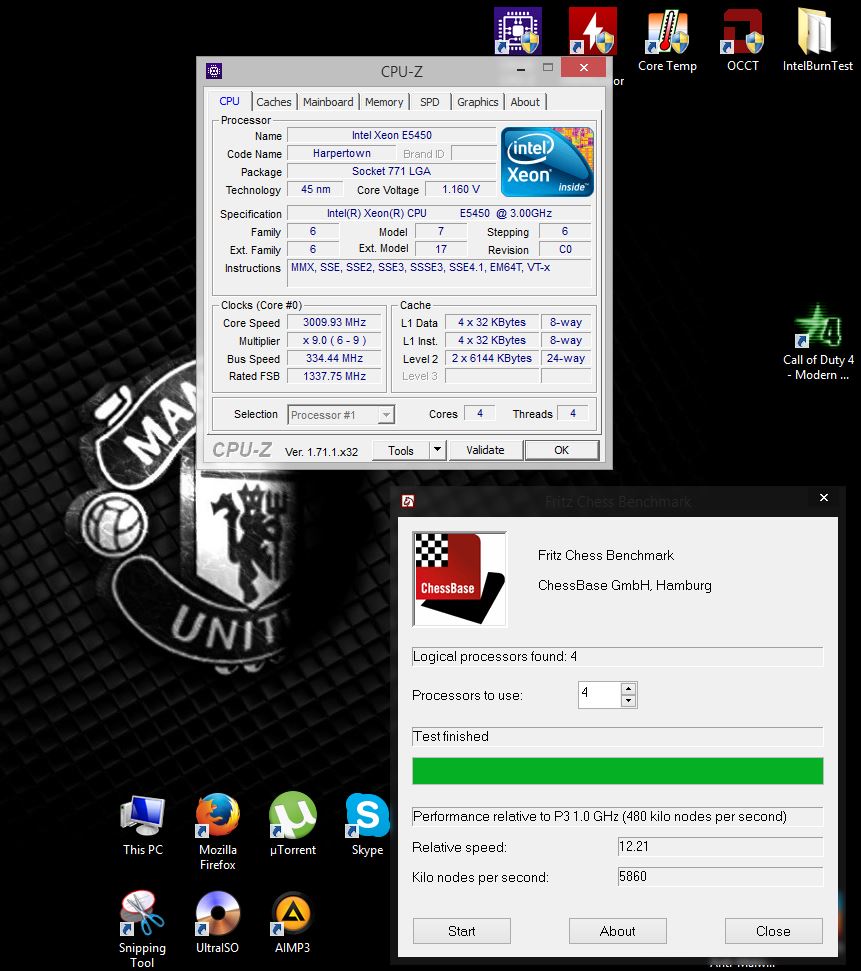
Task: Click the Validate button in CPU-Z
Action: [485, 450]
